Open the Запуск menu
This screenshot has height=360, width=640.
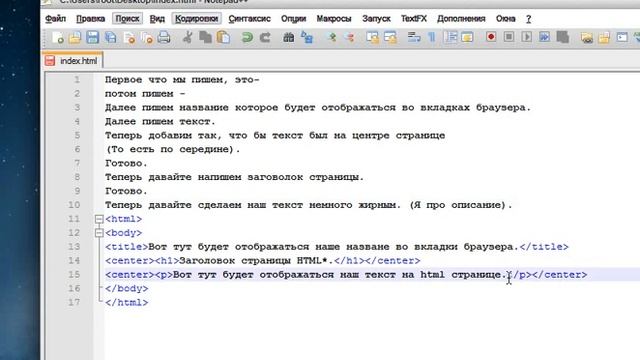coord(376,19)
